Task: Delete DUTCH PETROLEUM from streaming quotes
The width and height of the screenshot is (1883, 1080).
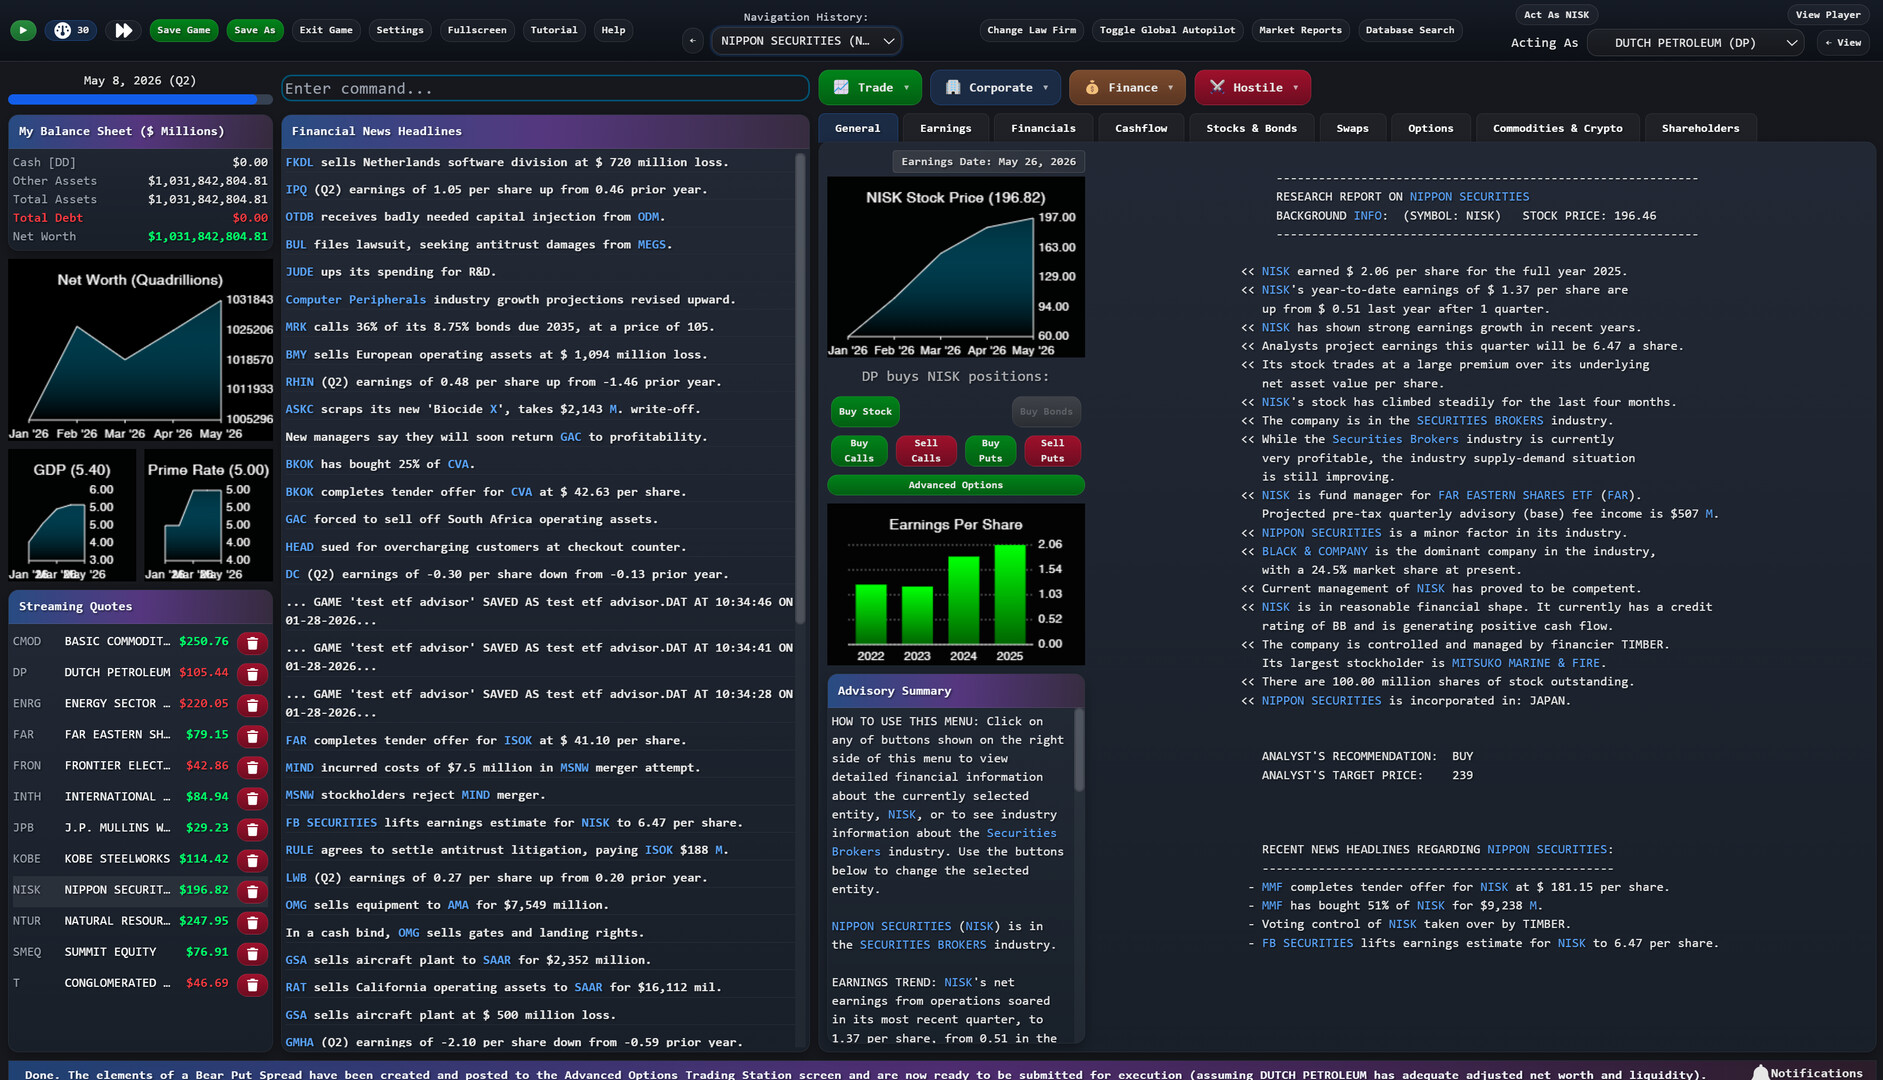Action: (x=252, y=674)
